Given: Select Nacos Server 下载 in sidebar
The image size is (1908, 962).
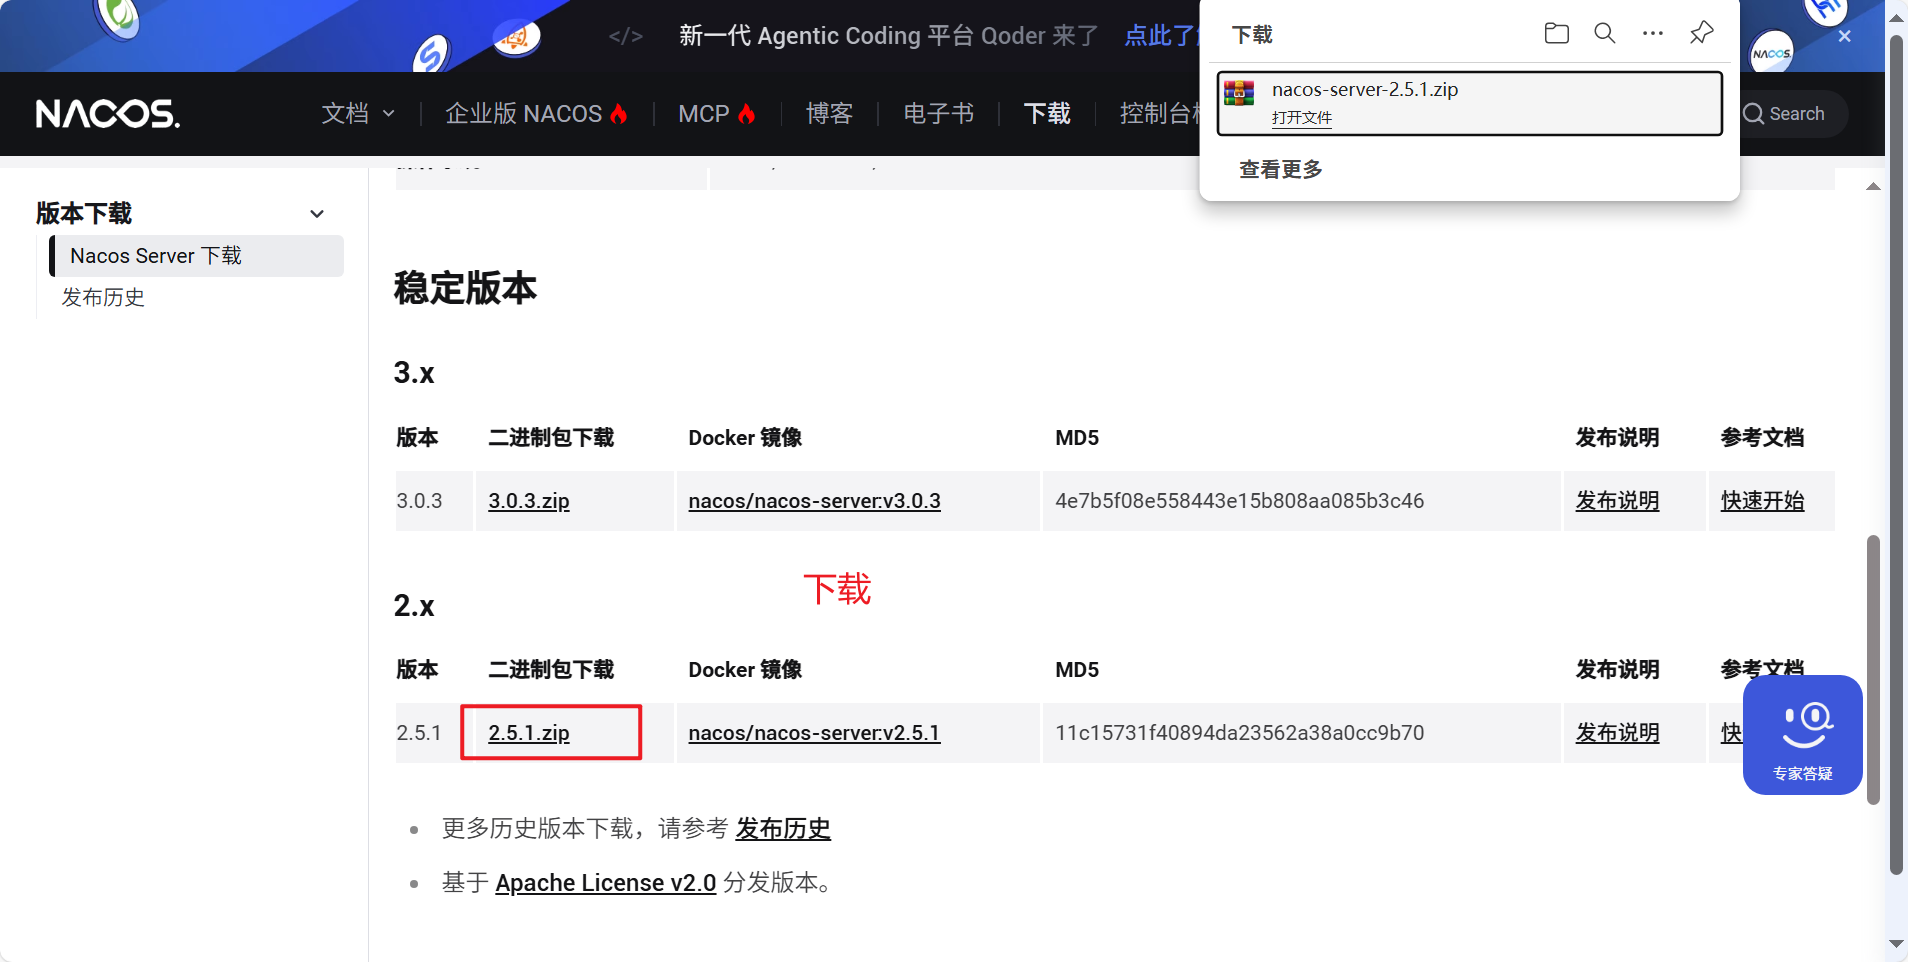Looking at the screenshot, I should (197, 256).
